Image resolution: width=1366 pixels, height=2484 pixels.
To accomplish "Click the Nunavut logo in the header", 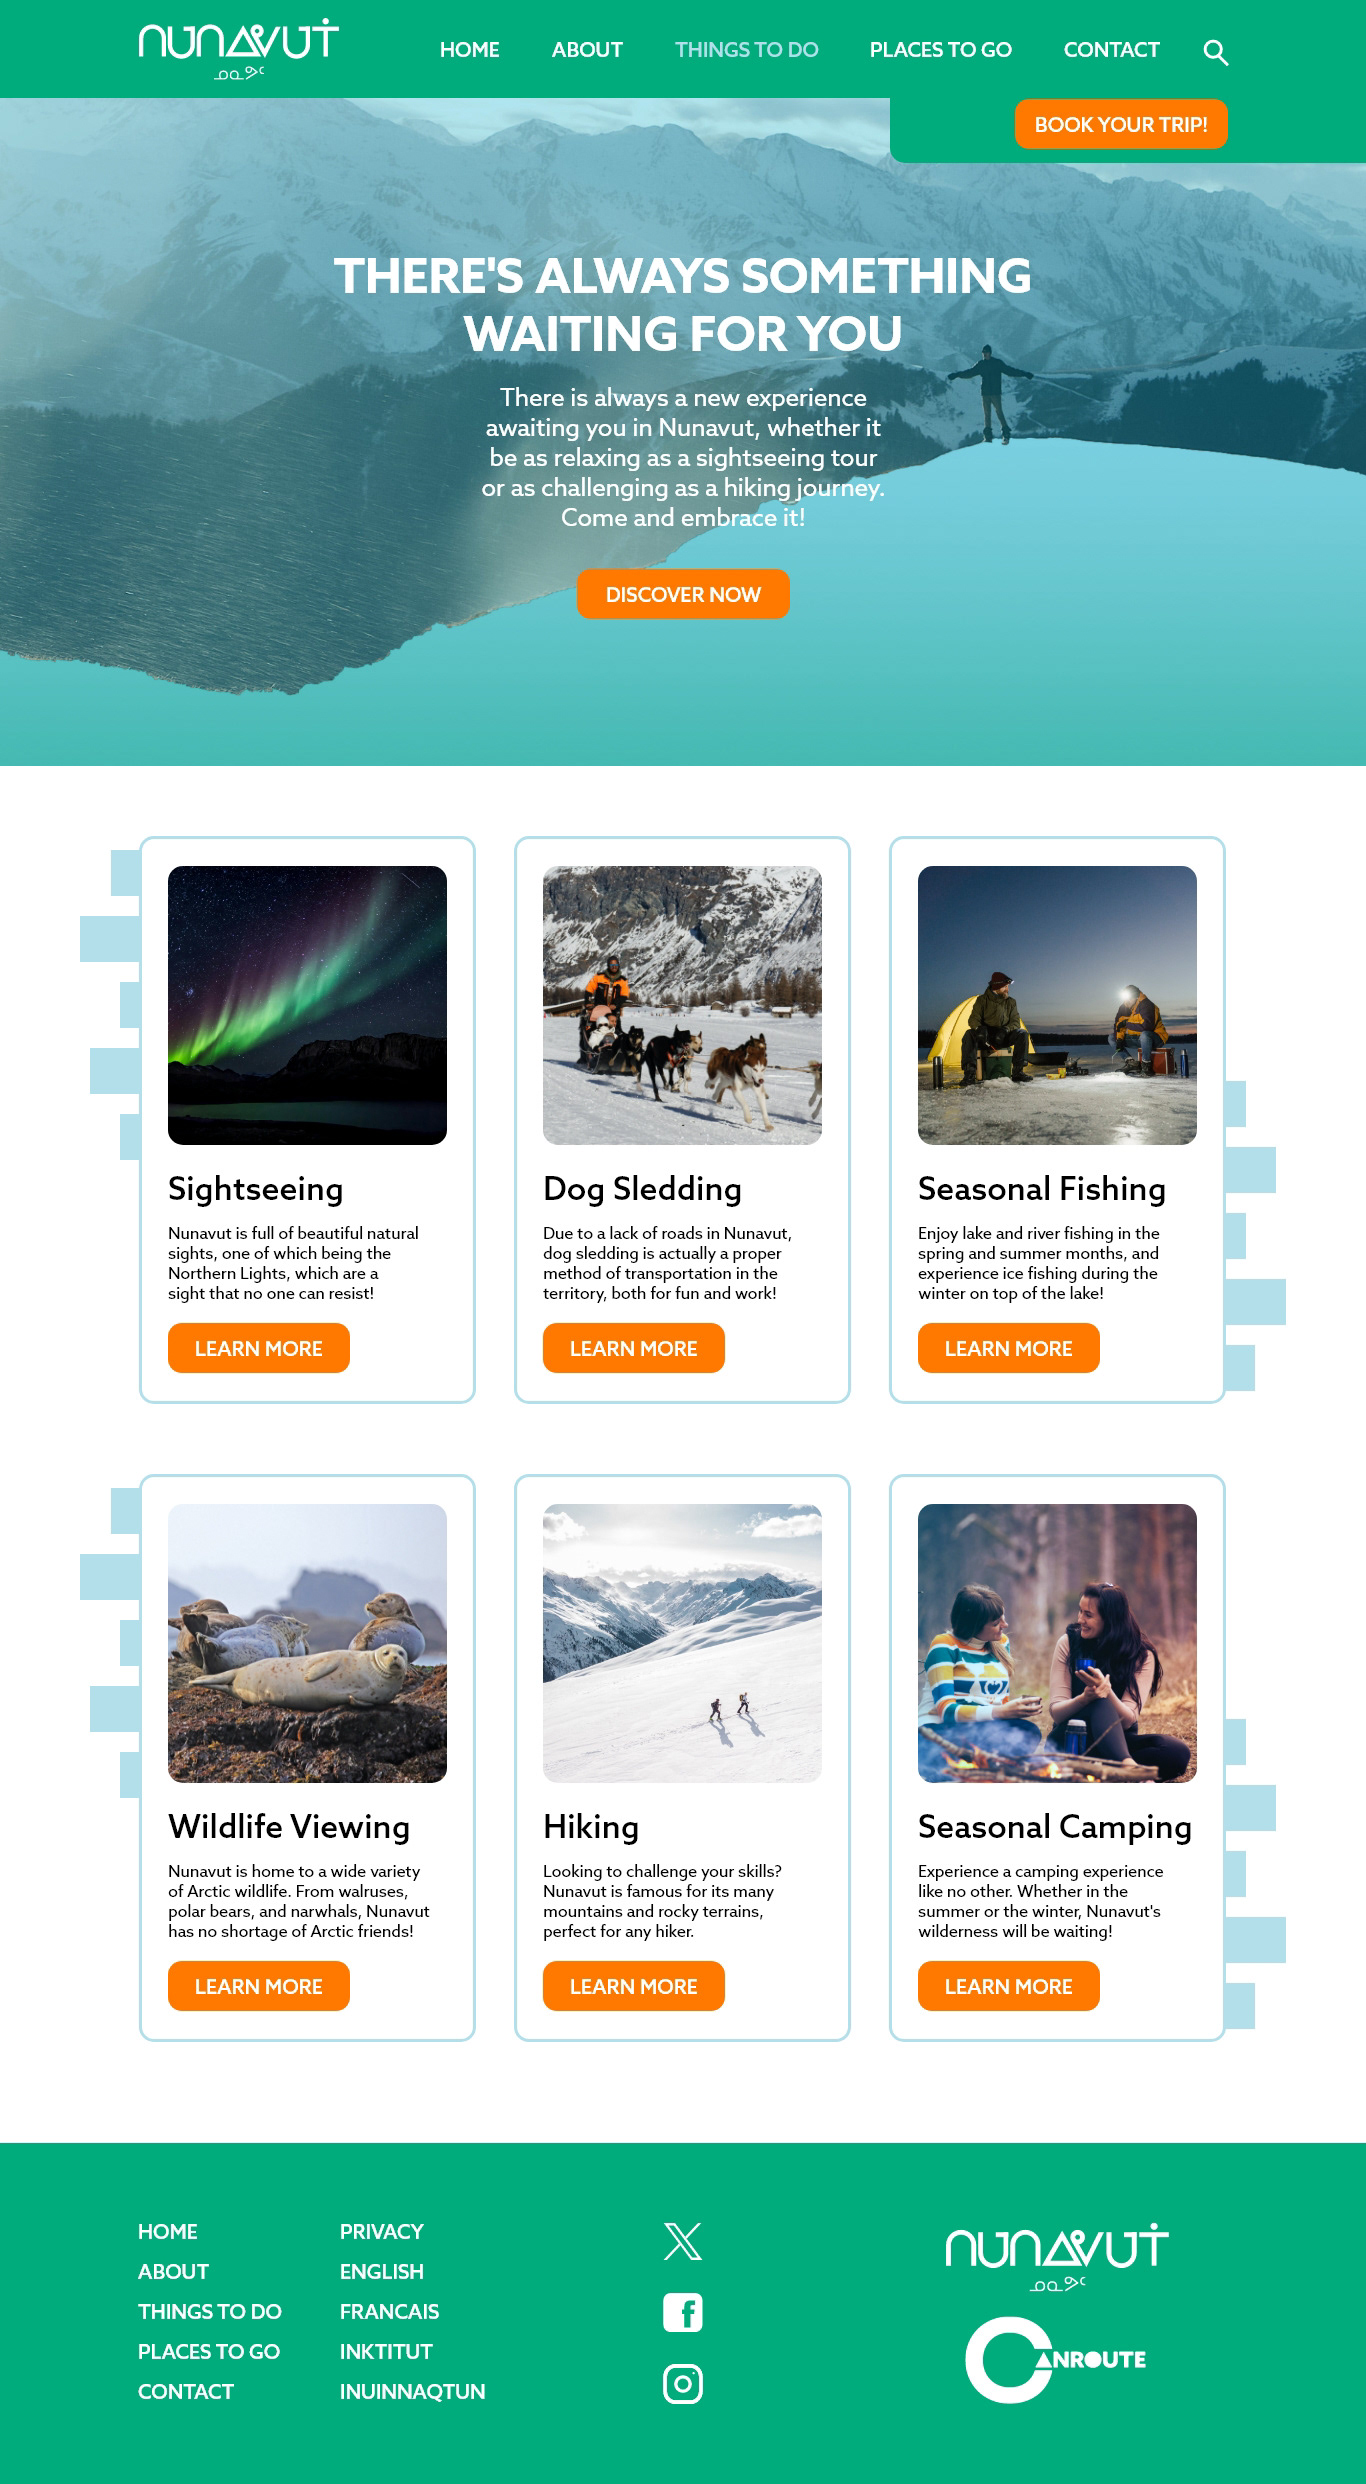I will point(239,49).
